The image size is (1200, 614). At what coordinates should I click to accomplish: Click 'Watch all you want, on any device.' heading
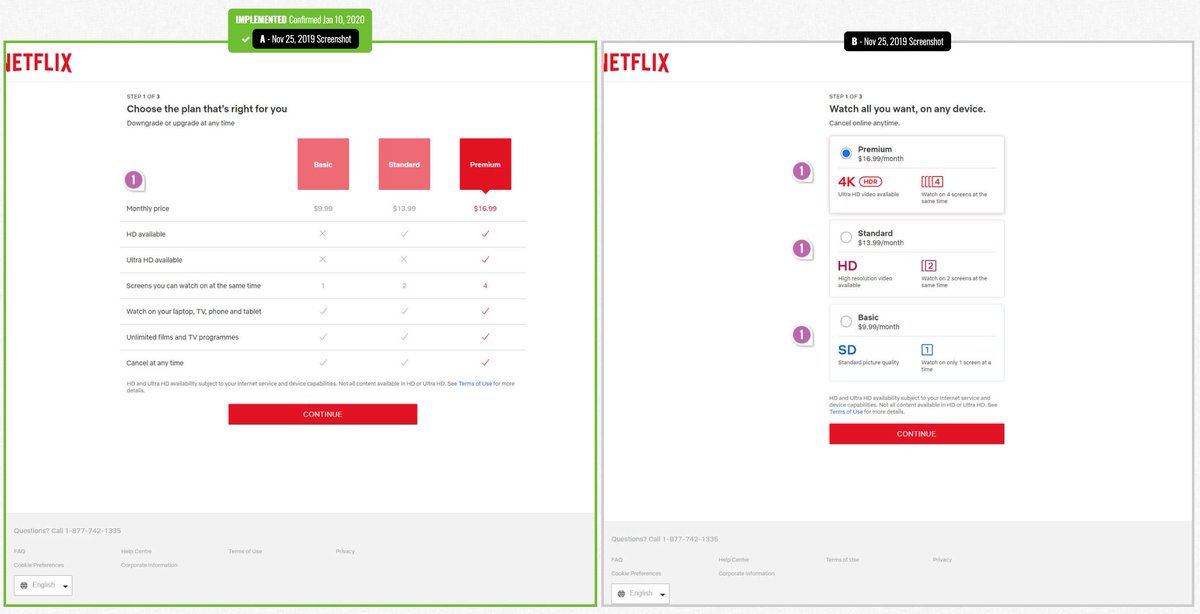coord(907,108)
